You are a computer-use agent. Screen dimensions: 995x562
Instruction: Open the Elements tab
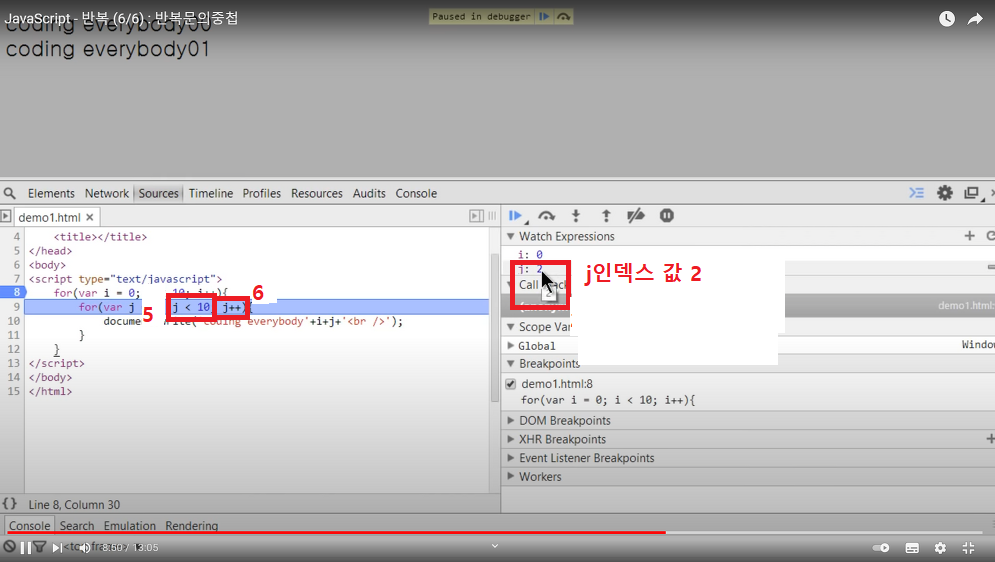pyautogui.click(x=51, y=193)
